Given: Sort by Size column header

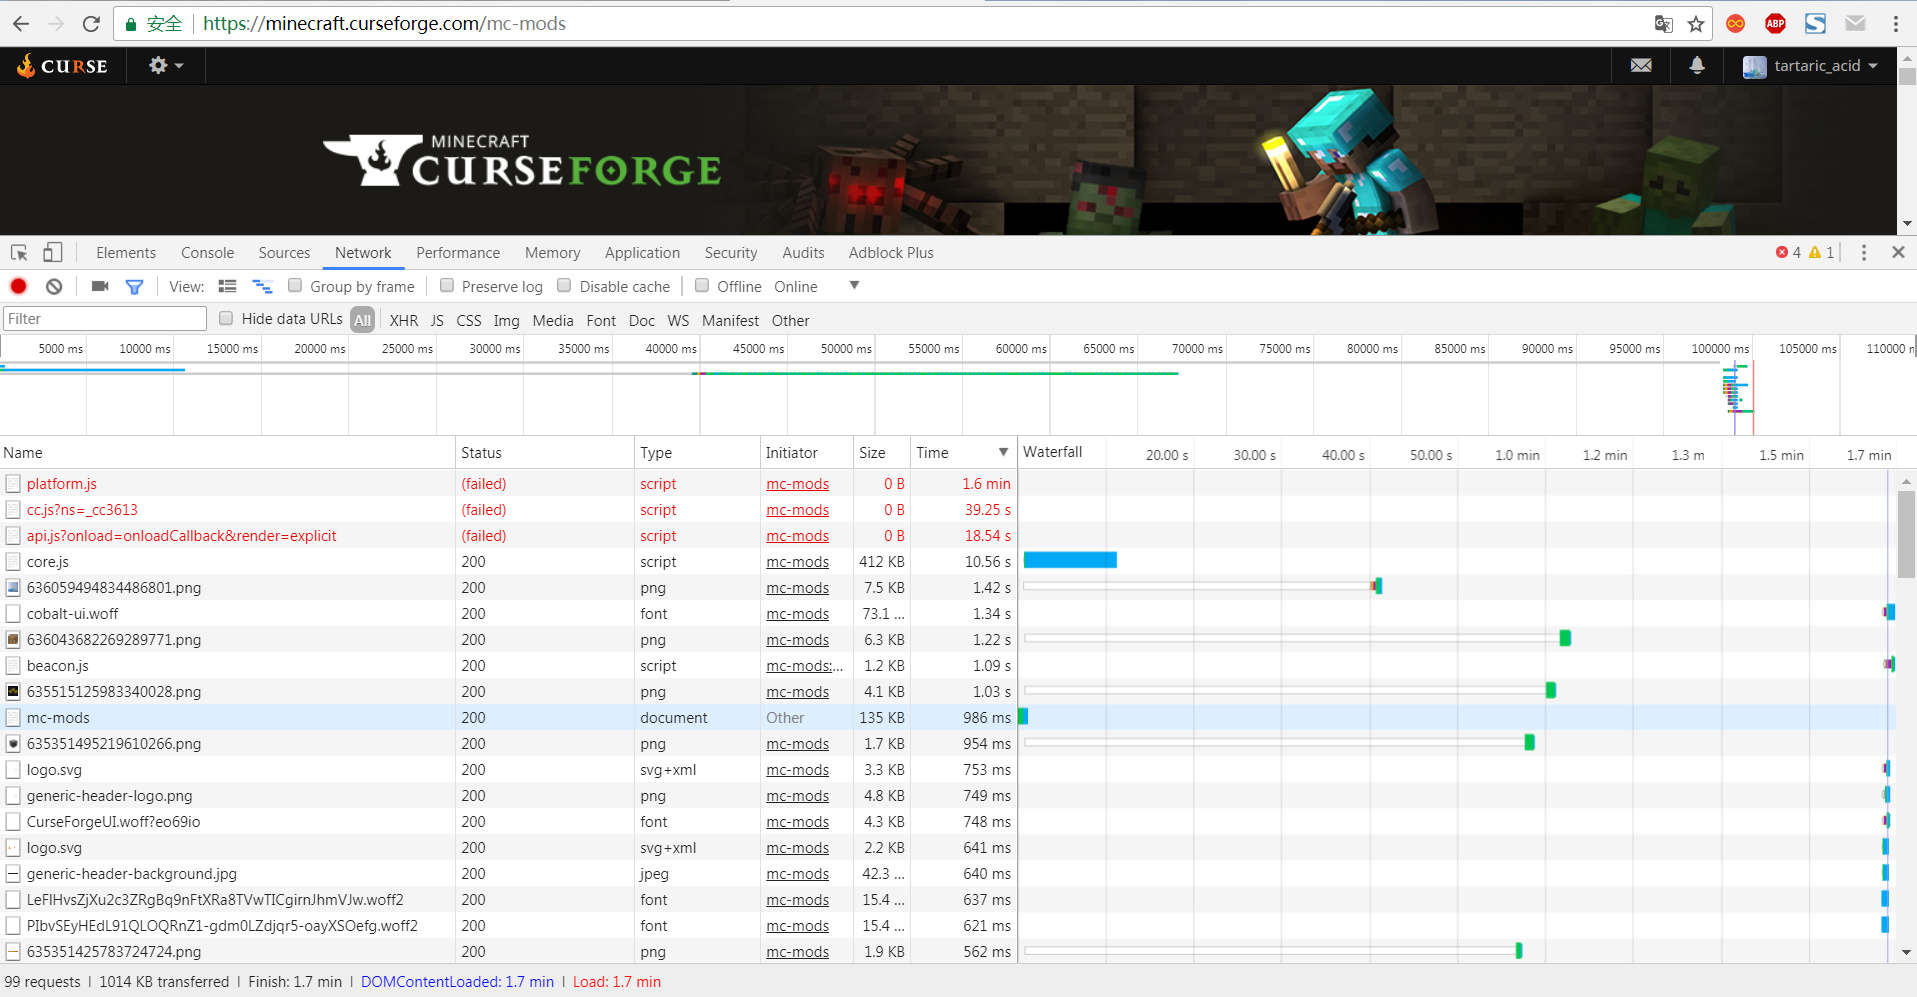Looking at the screenshot, I should pos(881,453).
